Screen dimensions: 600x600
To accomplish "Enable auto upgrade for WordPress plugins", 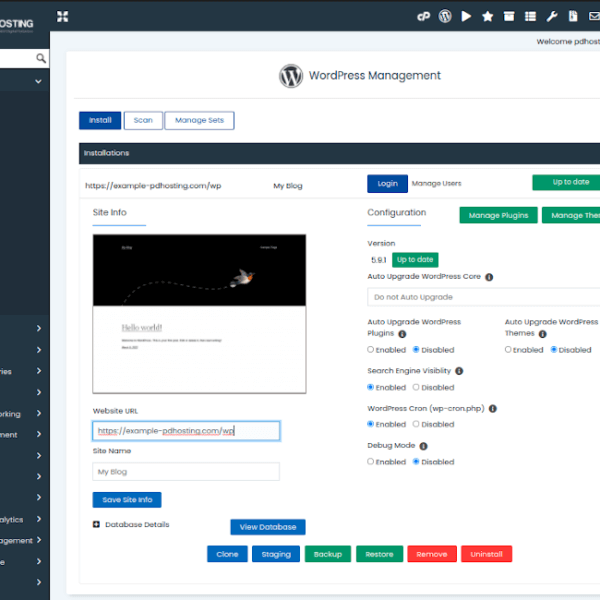I will tap(370, 349).
